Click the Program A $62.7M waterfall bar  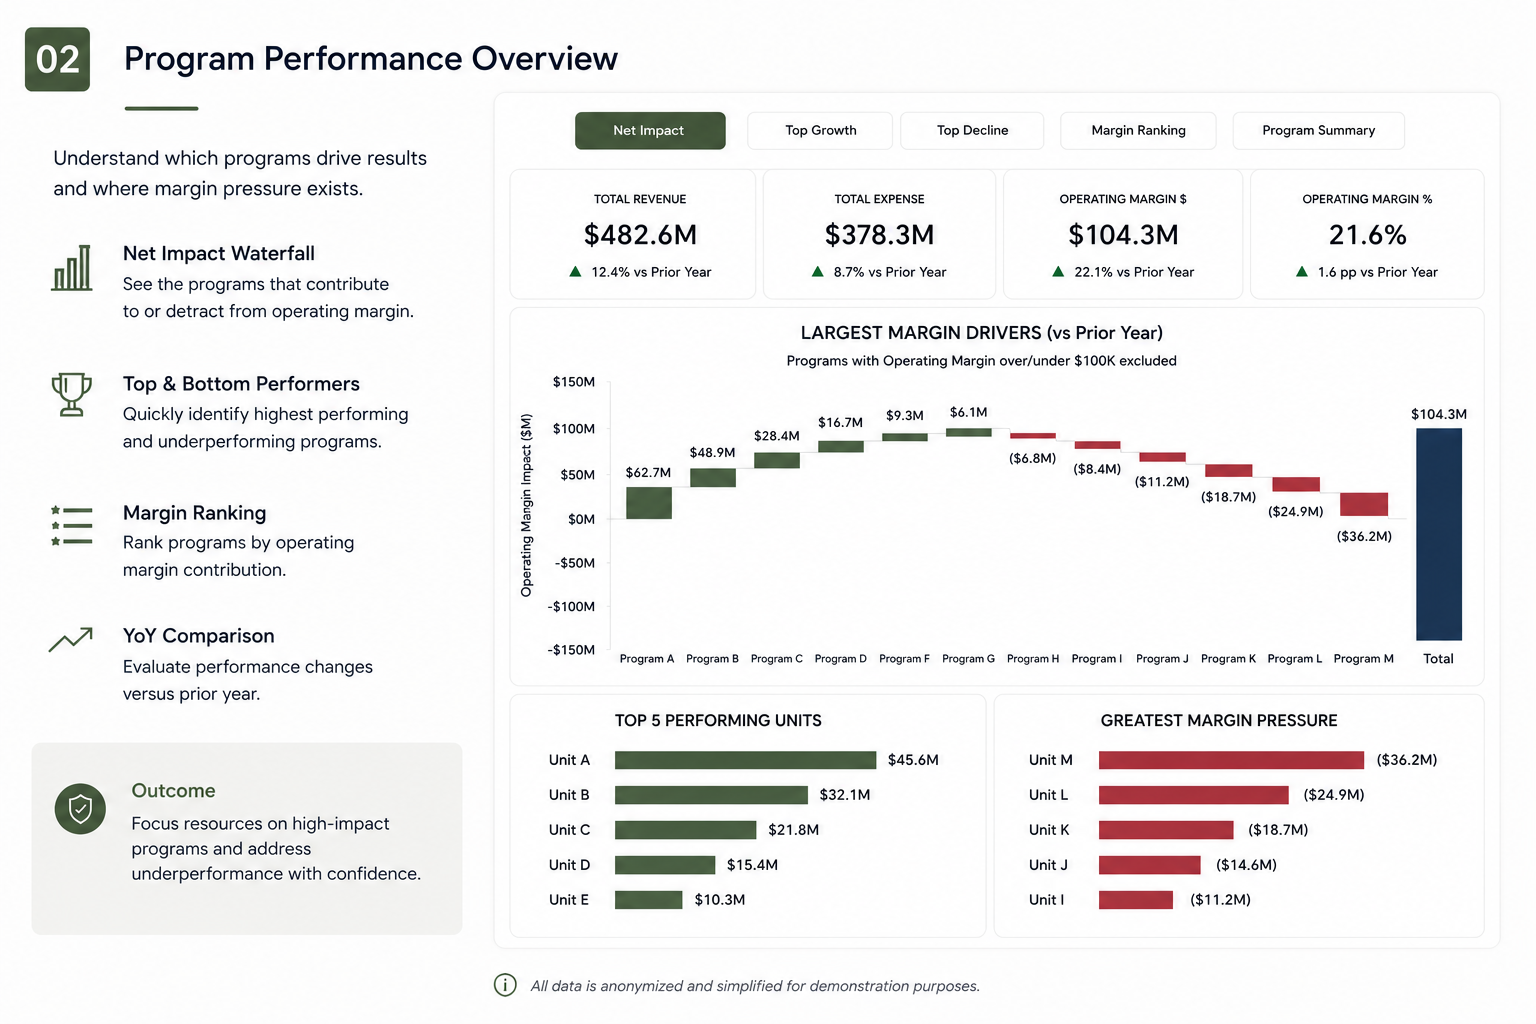(649, 502)
